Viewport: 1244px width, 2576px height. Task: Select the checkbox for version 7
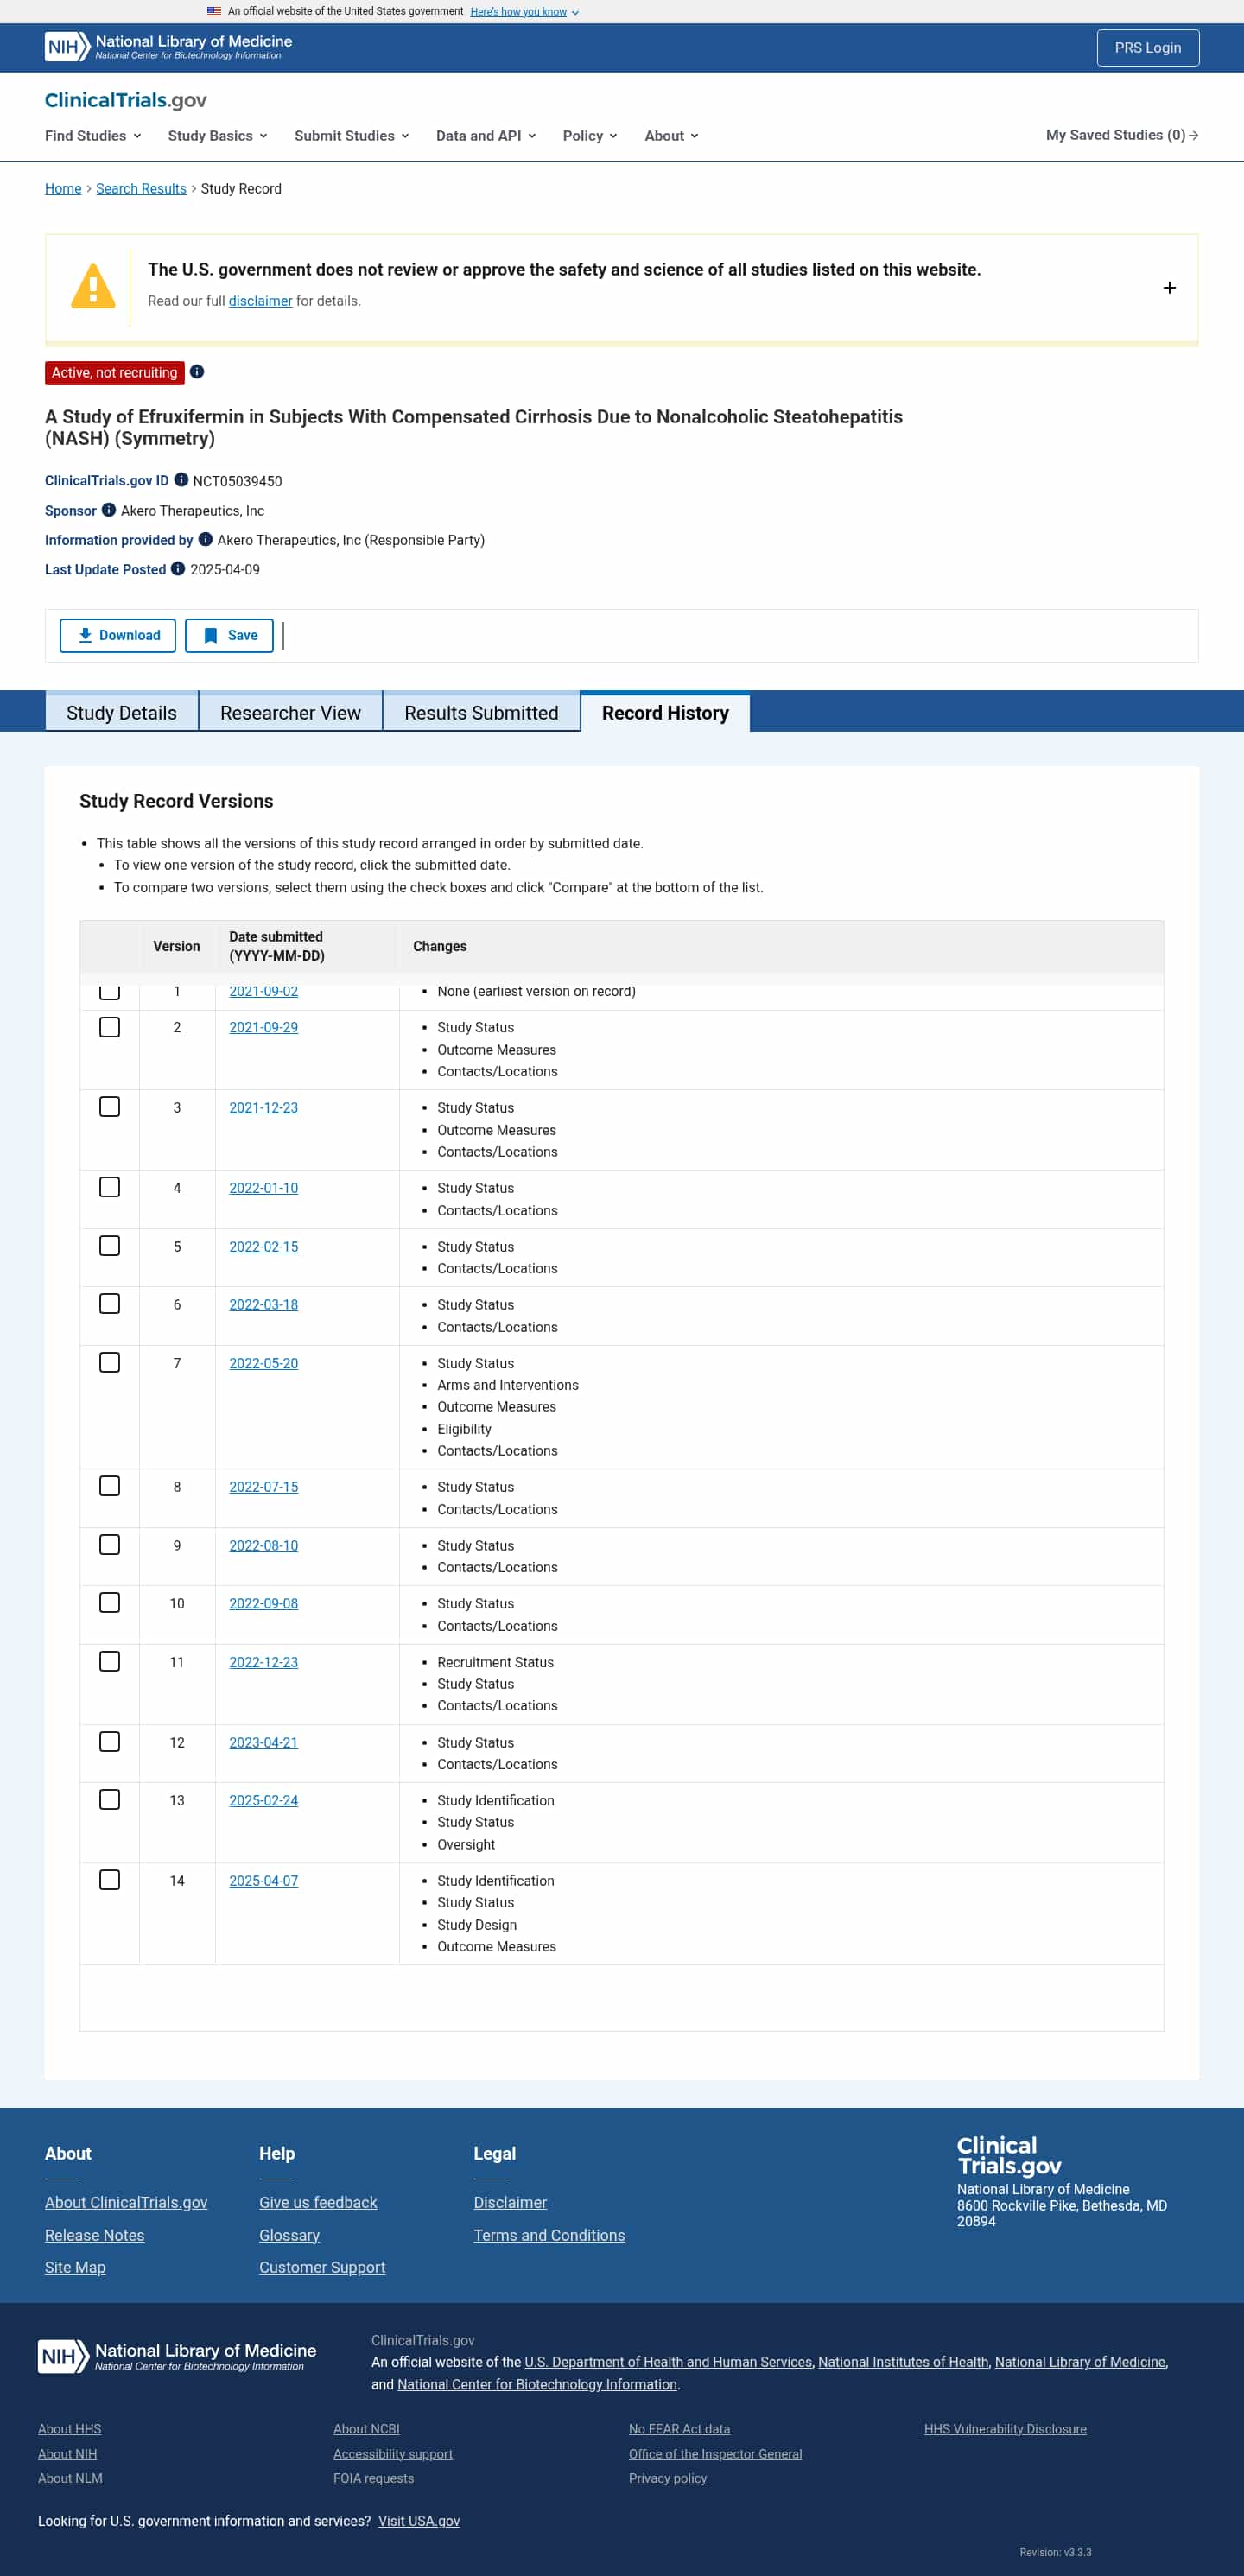pyautogui.click(x=110, y=1362)
